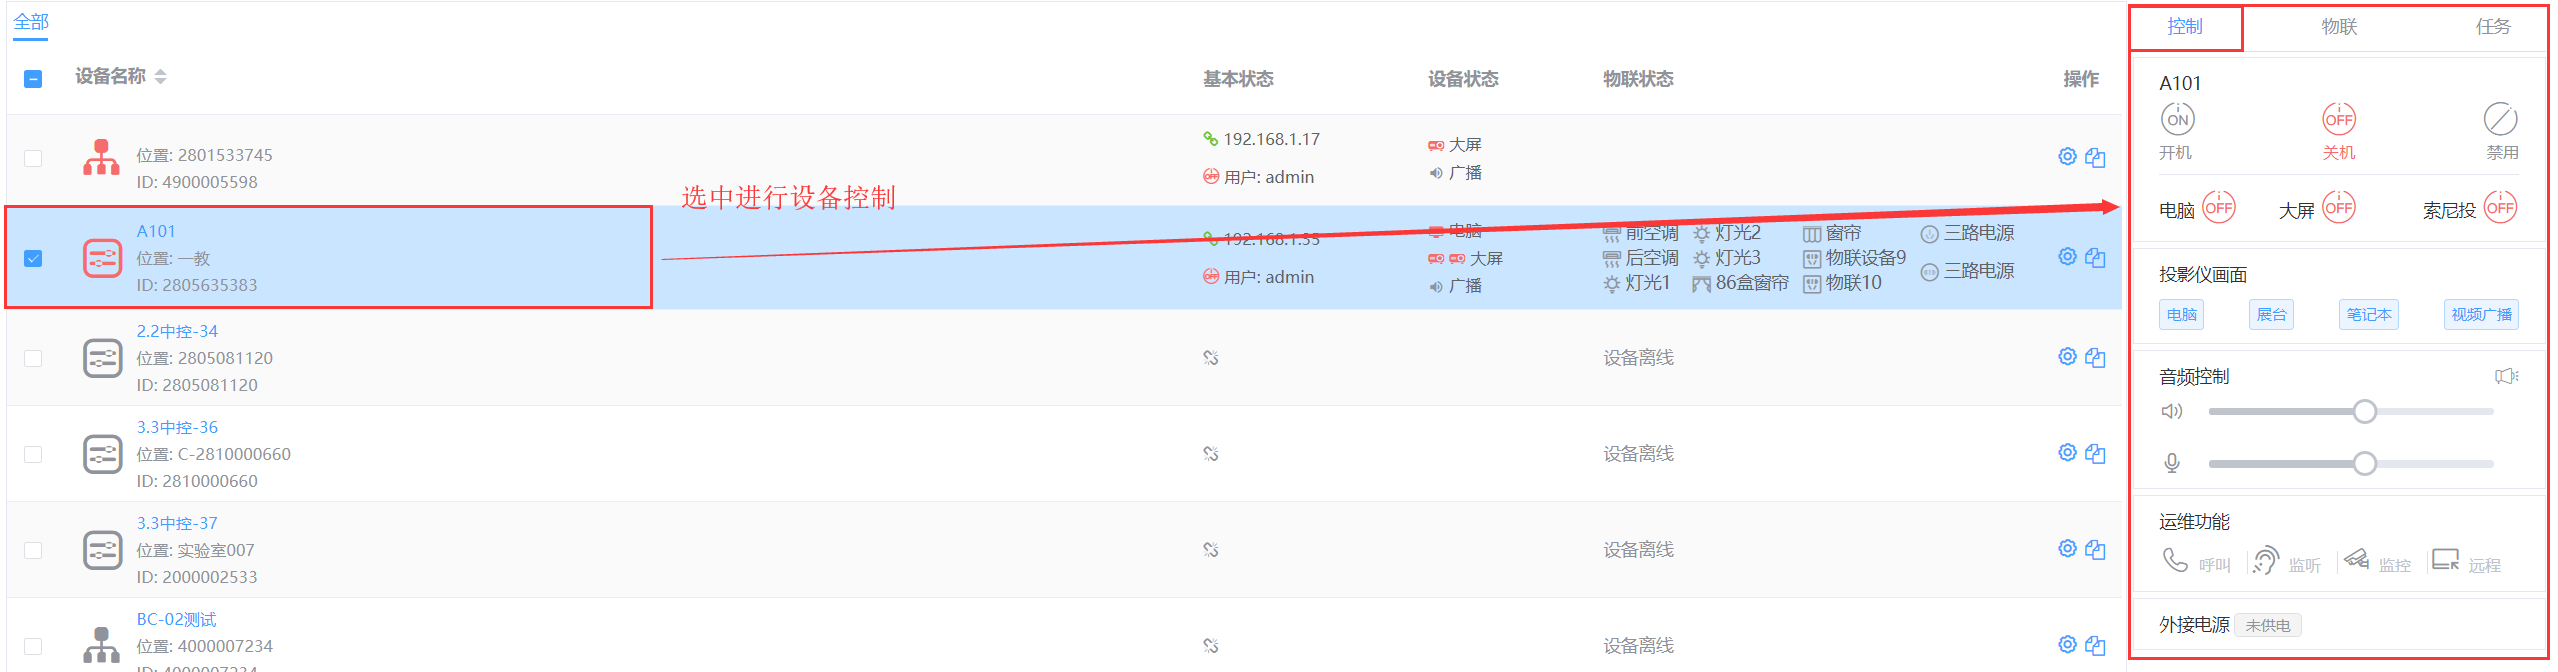Open settings gear for the A101 row
2558x672 pixels.
coord(2067,257)
